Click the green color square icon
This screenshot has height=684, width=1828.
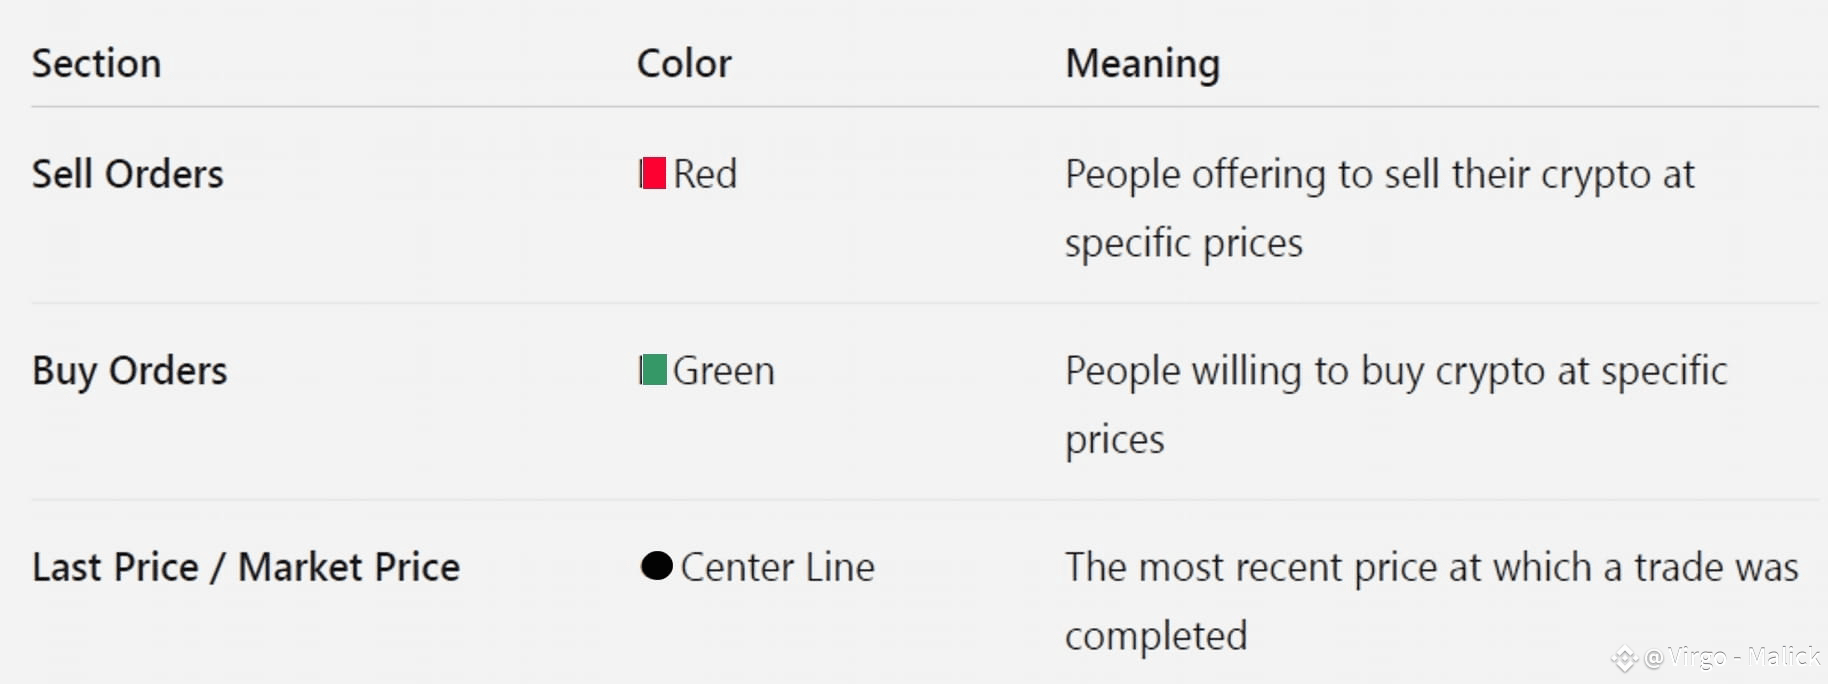click(x=653, y=370)
